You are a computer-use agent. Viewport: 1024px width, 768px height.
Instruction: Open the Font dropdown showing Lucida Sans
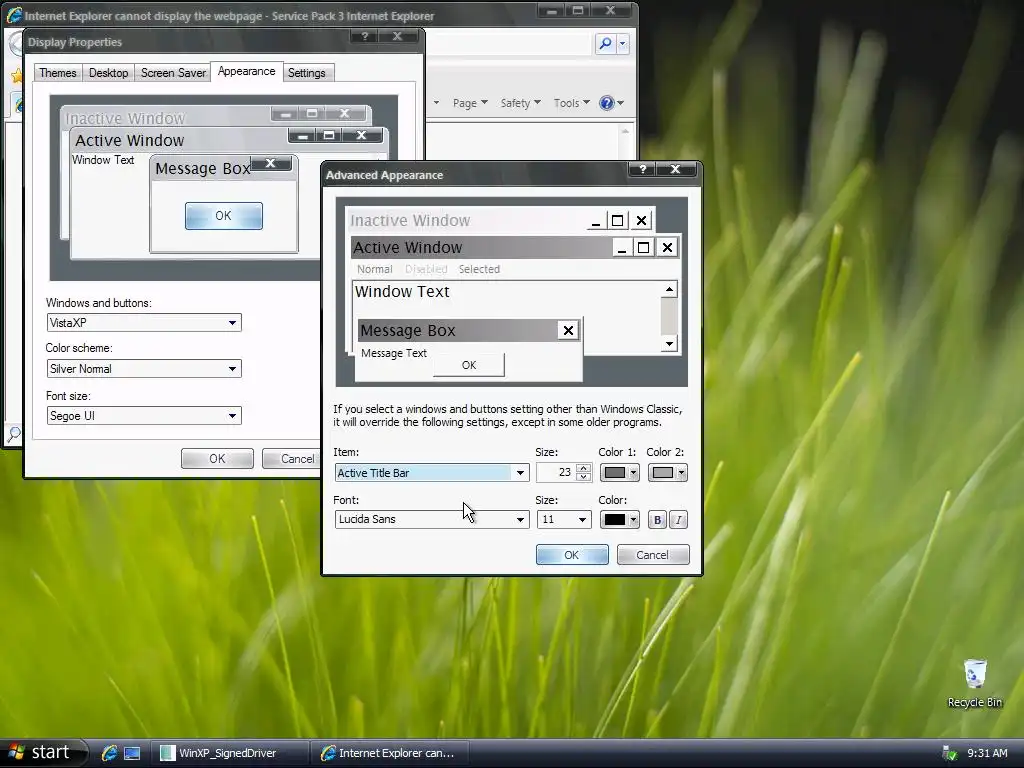432,519
